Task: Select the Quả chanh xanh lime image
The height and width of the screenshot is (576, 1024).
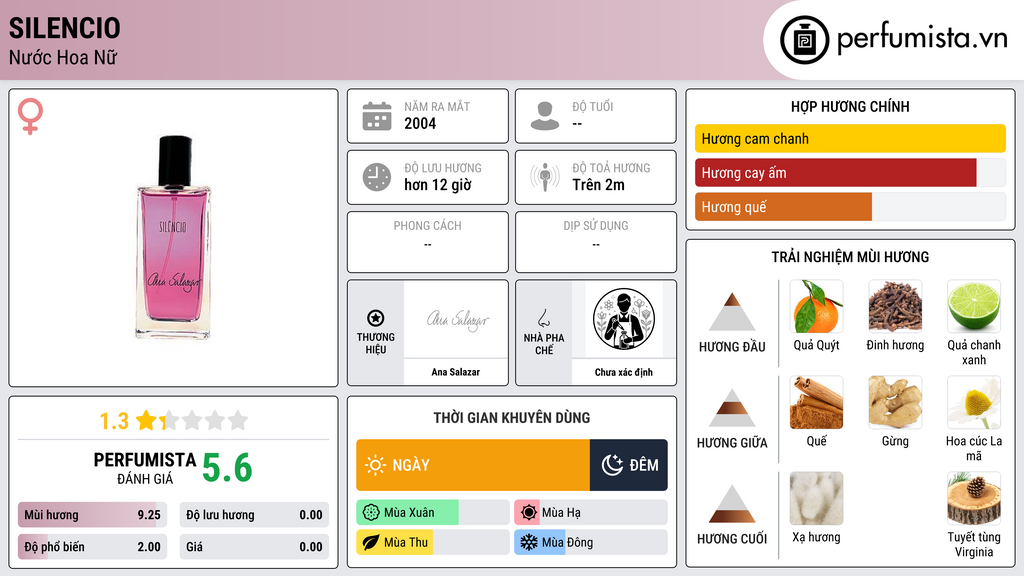Action: (x=974, y=307)
